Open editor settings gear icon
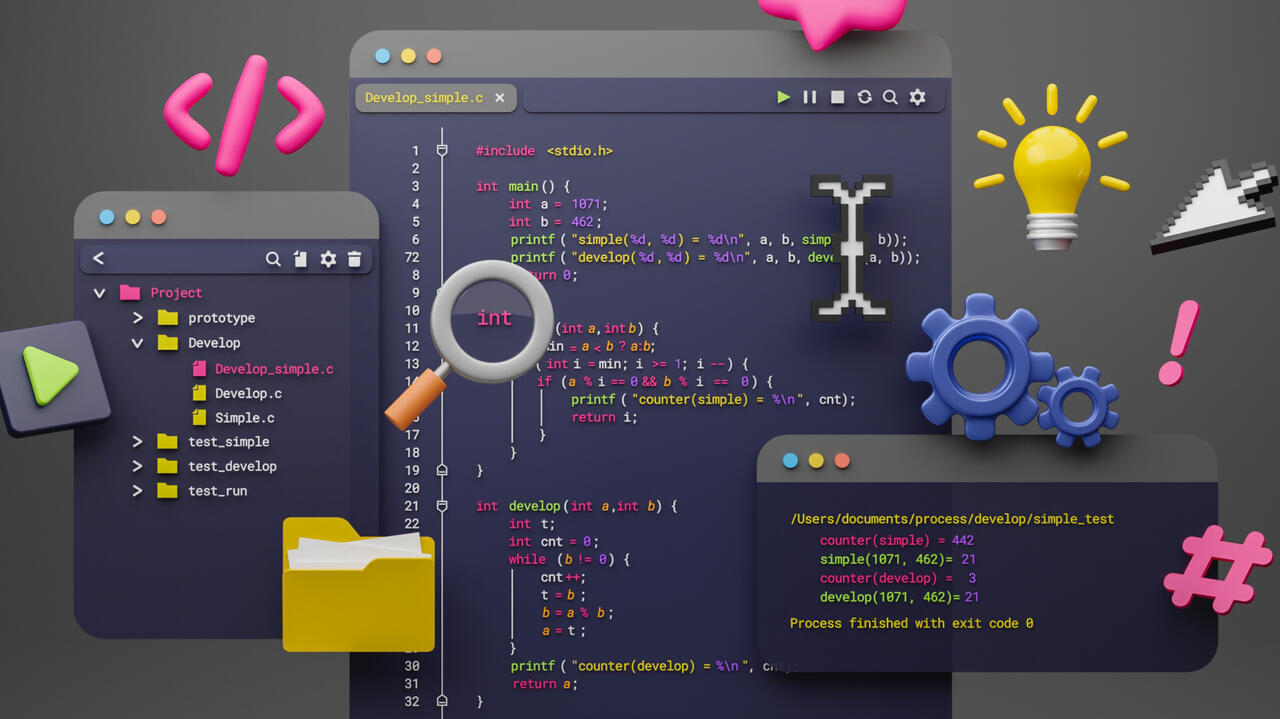Viewport: 1280px width, 719px height. [x=917, y=97]
